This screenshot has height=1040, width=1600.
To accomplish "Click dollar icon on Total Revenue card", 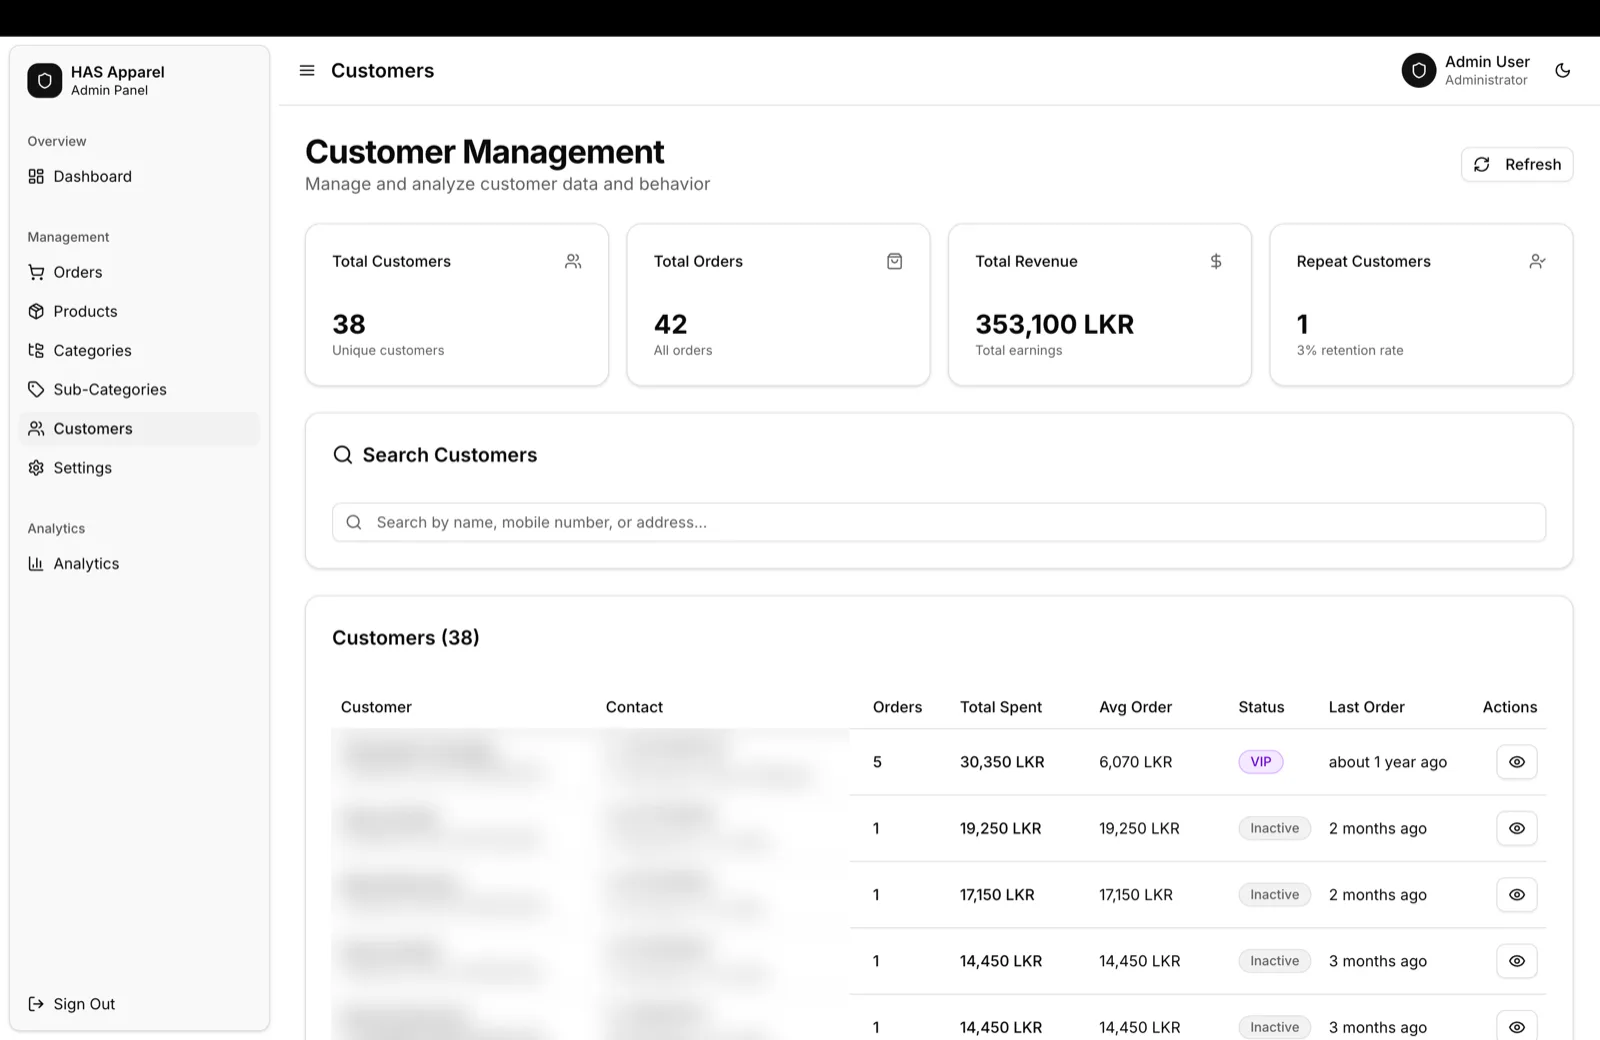I will tap(1216, 261).
